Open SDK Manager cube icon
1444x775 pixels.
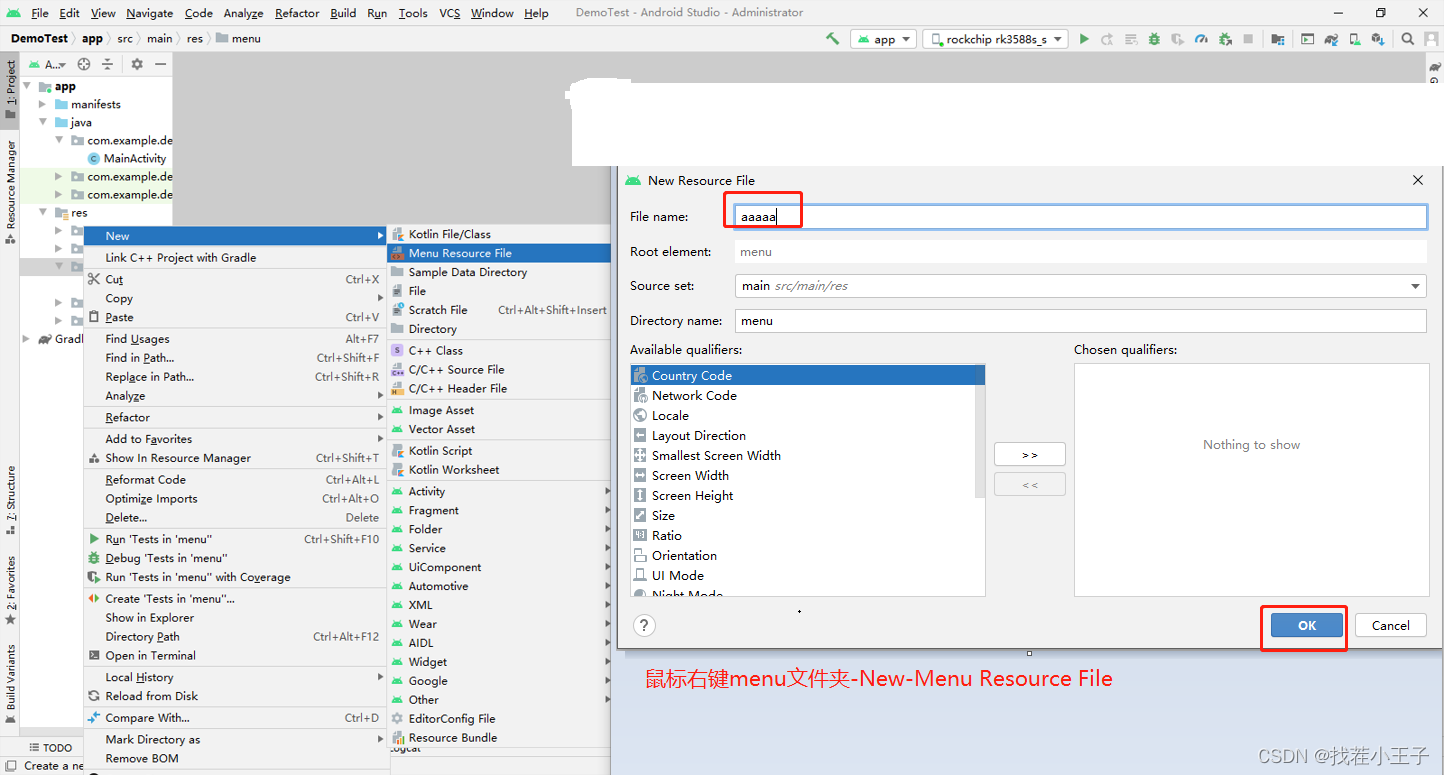click(x=1378, y=39)
